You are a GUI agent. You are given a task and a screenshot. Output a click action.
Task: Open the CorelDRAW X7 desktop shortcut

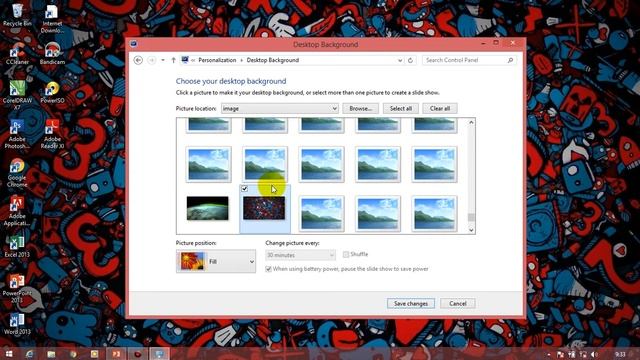pyautogui.click(x=17, y=95)
